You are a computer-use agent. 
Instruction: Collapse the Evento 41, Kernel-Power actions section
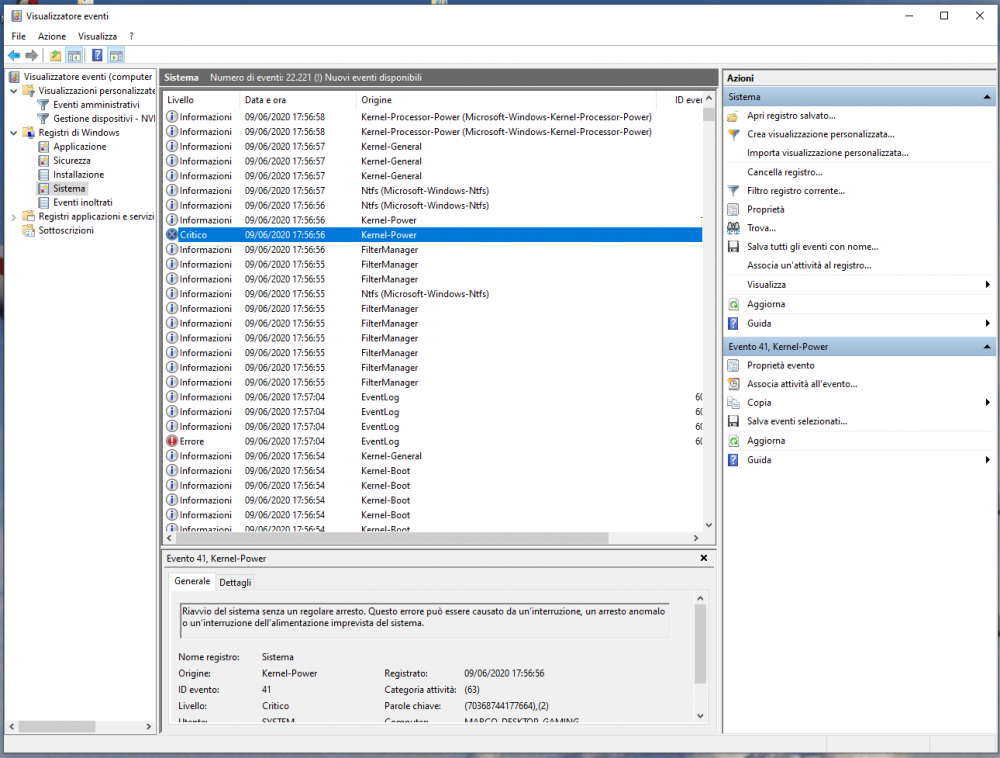coord(987,346)
